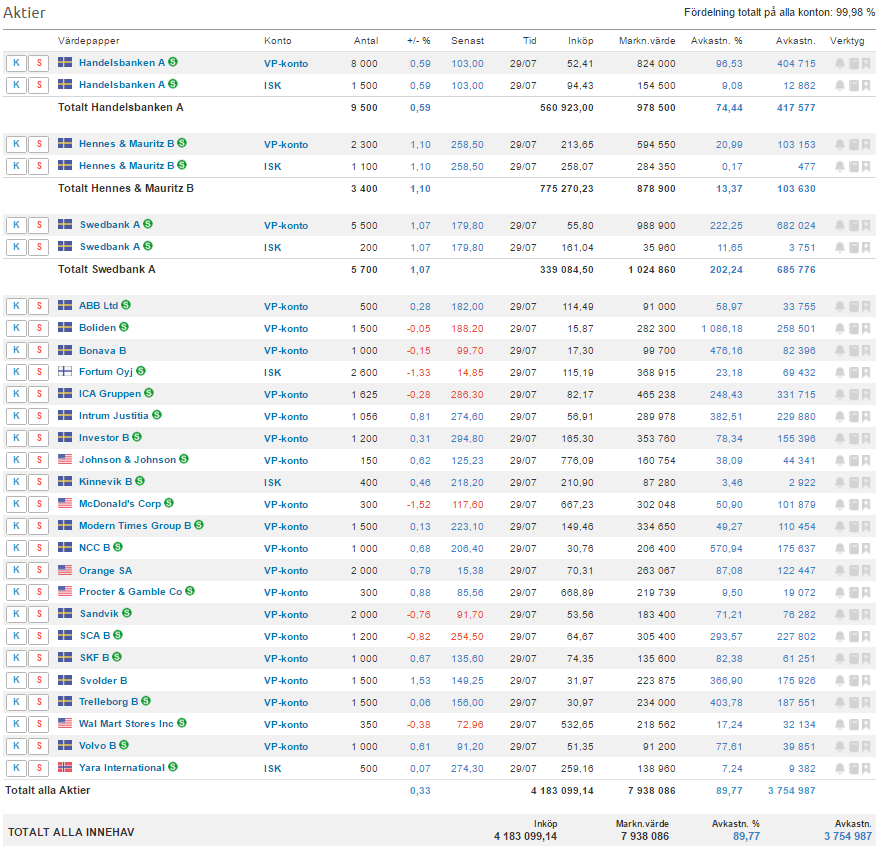Viewport: 883px width, 853px height.
Task: Click McDonald's Corp change value -1,52
Action: tap(418, 504)
